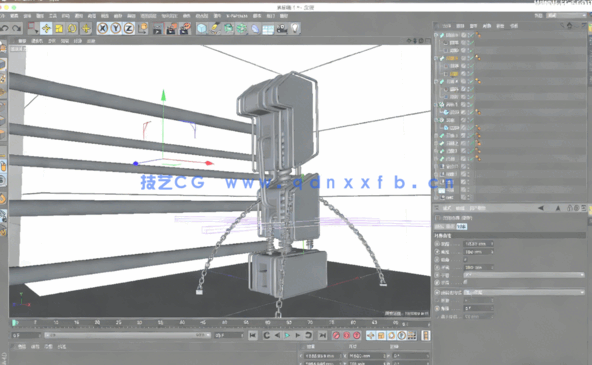592x365 pixels.
Task: Toggle the Y axis lock
Action: (116, 28)
